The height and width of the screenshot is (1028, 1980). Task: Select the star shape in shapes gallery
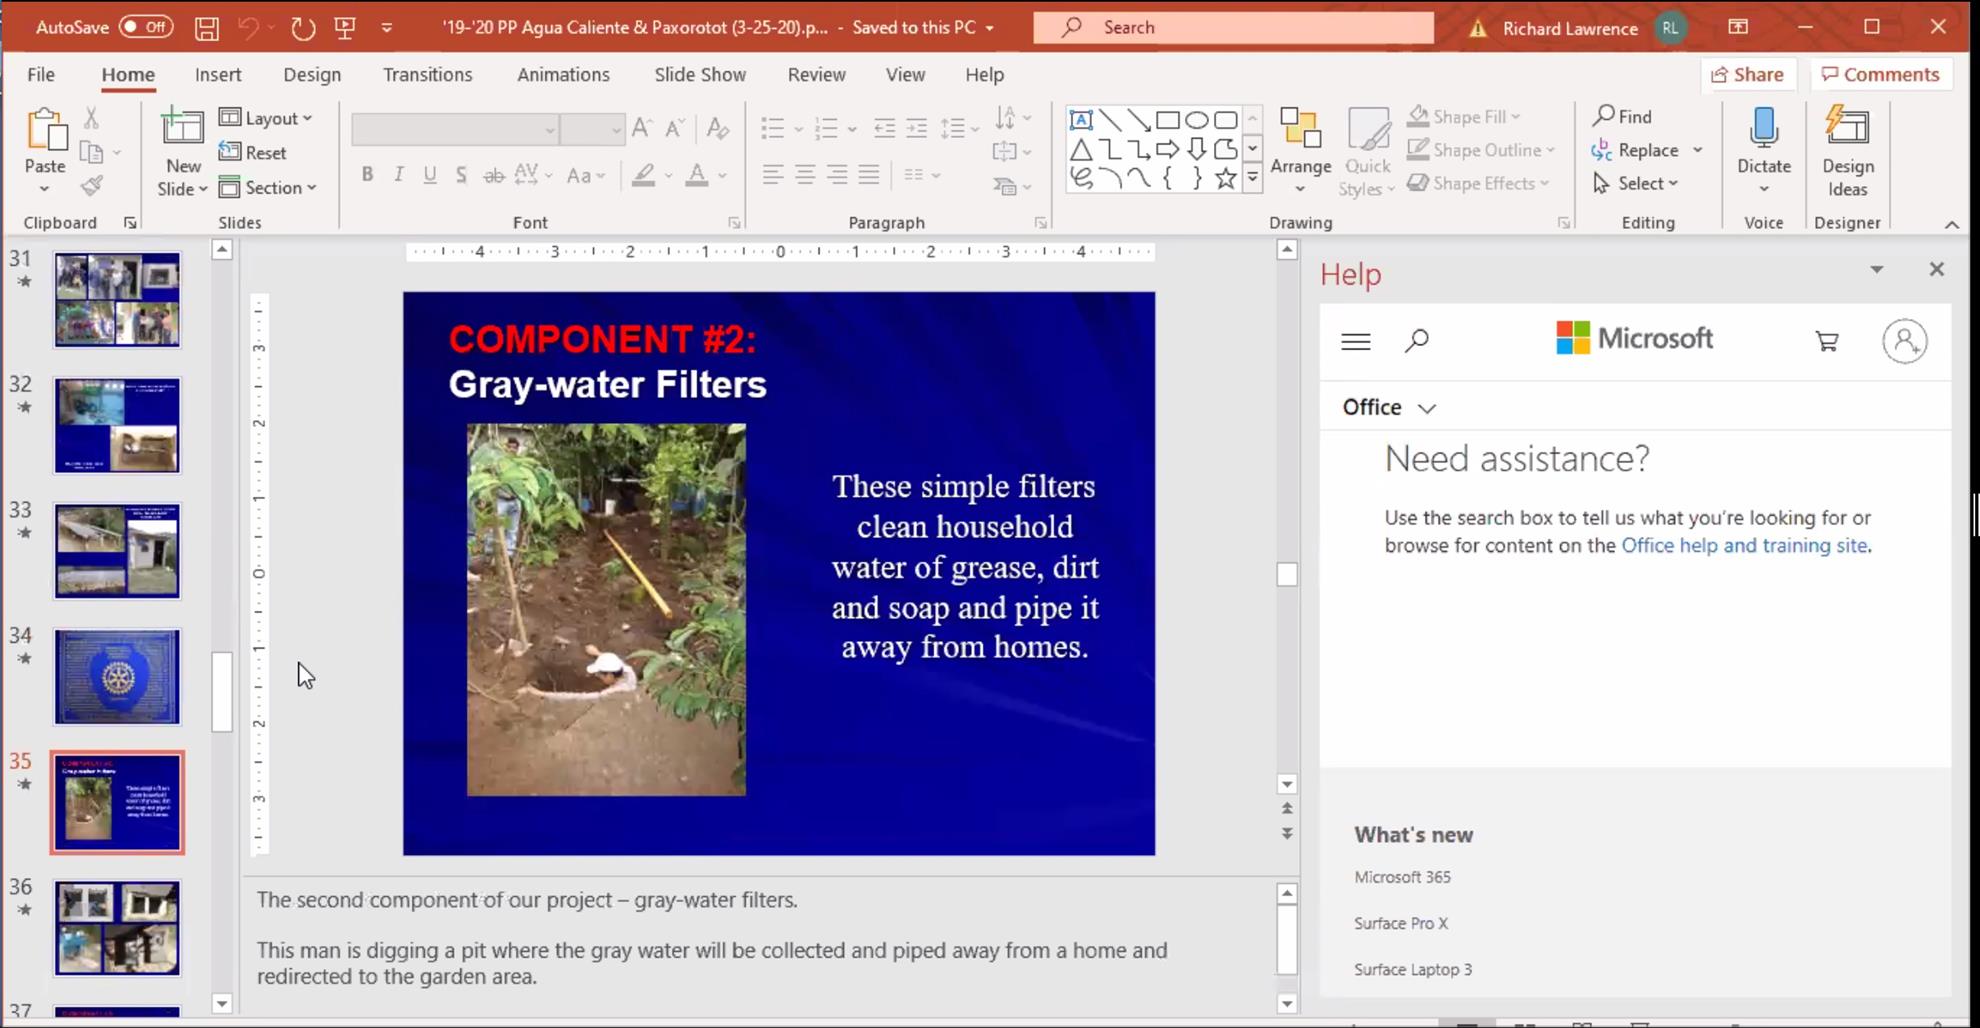point(1225,179)
